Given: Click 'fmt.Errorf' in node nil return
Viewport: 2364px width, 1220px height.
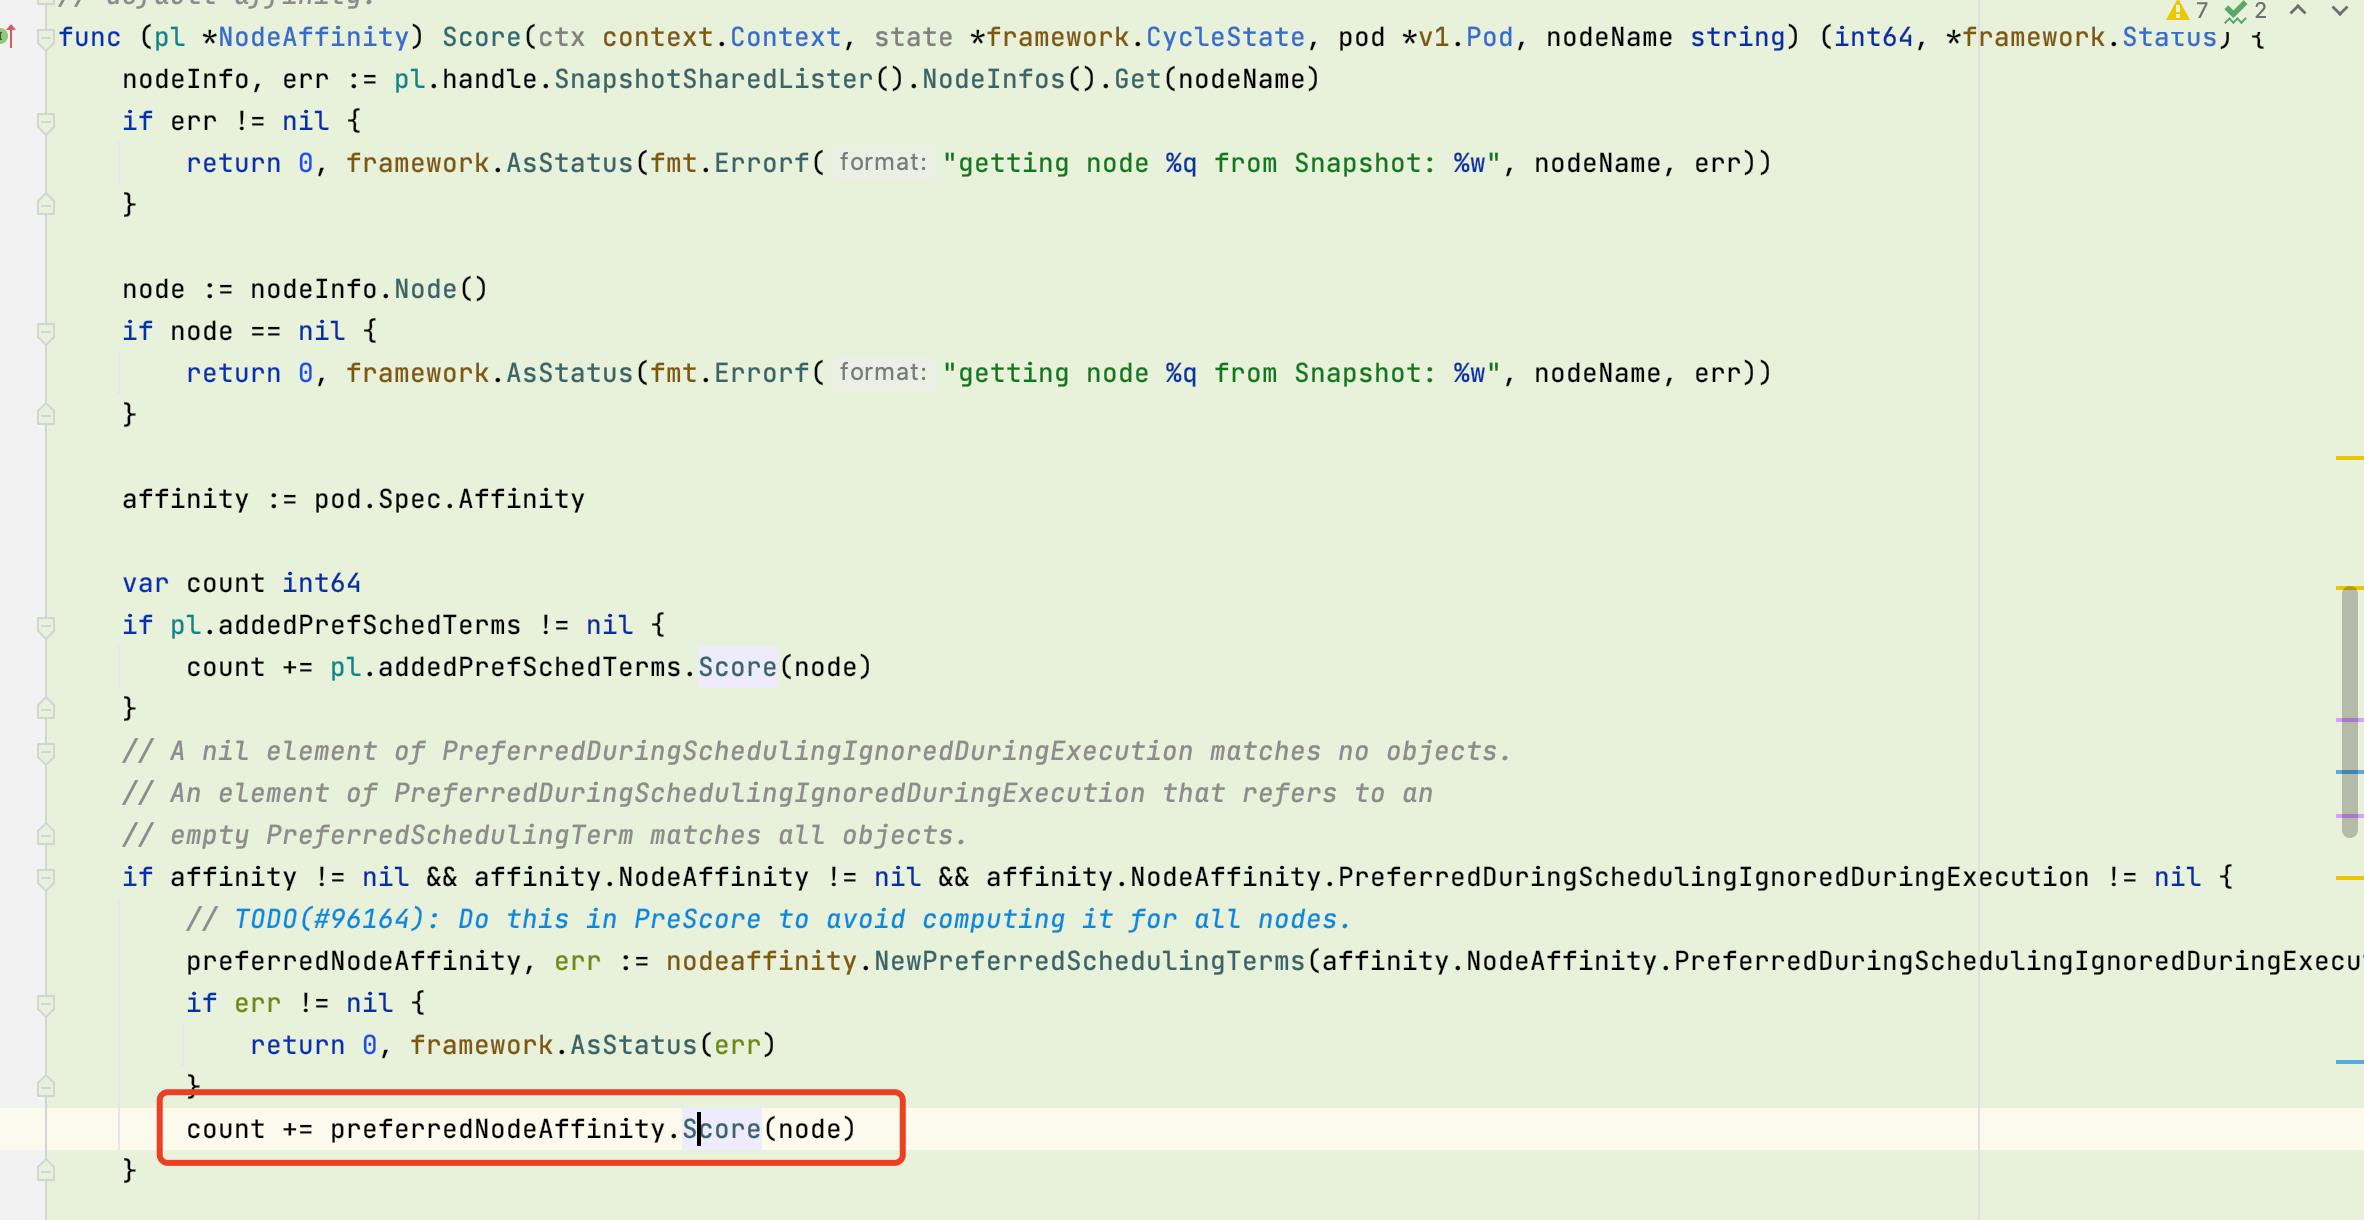Looking at the screenshot, I should pyautogui.click(x=729, y=374).
